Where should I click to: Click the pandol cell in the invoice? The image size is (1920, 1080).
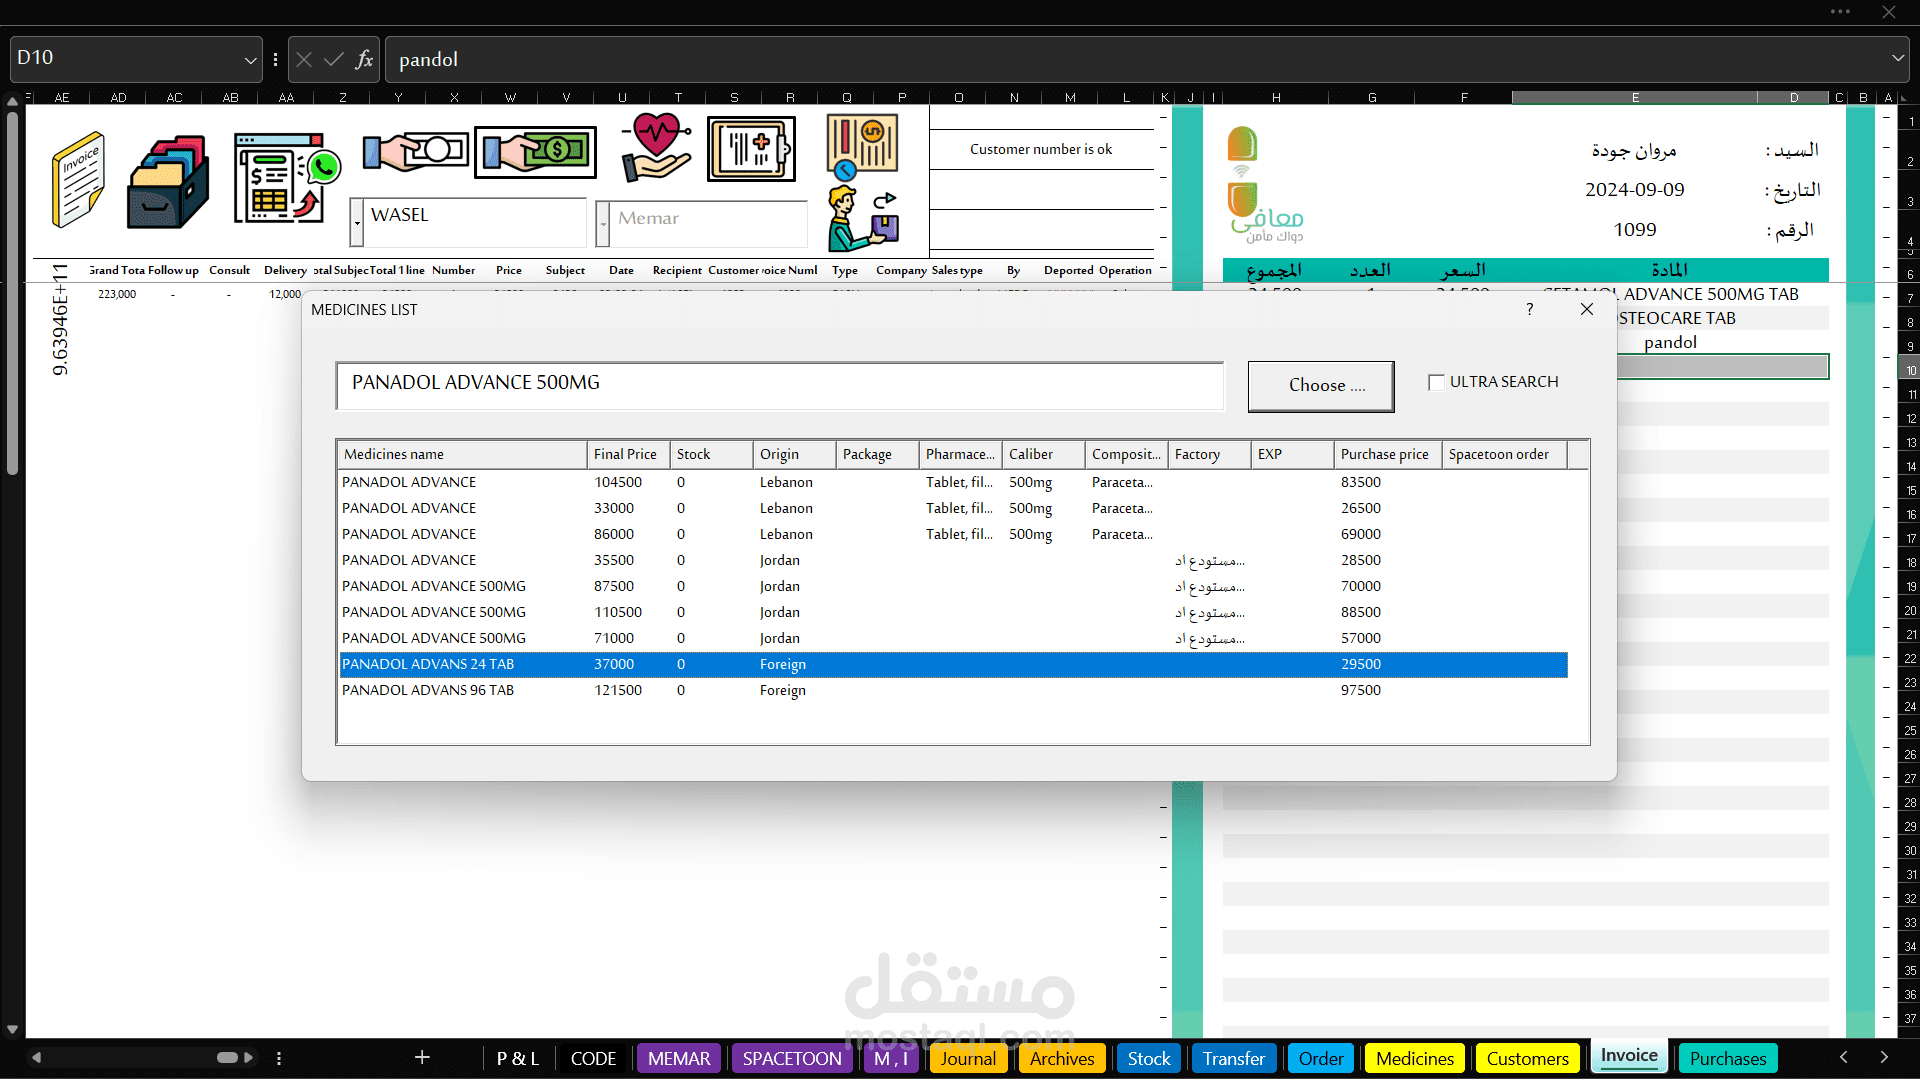(1670, 342)
